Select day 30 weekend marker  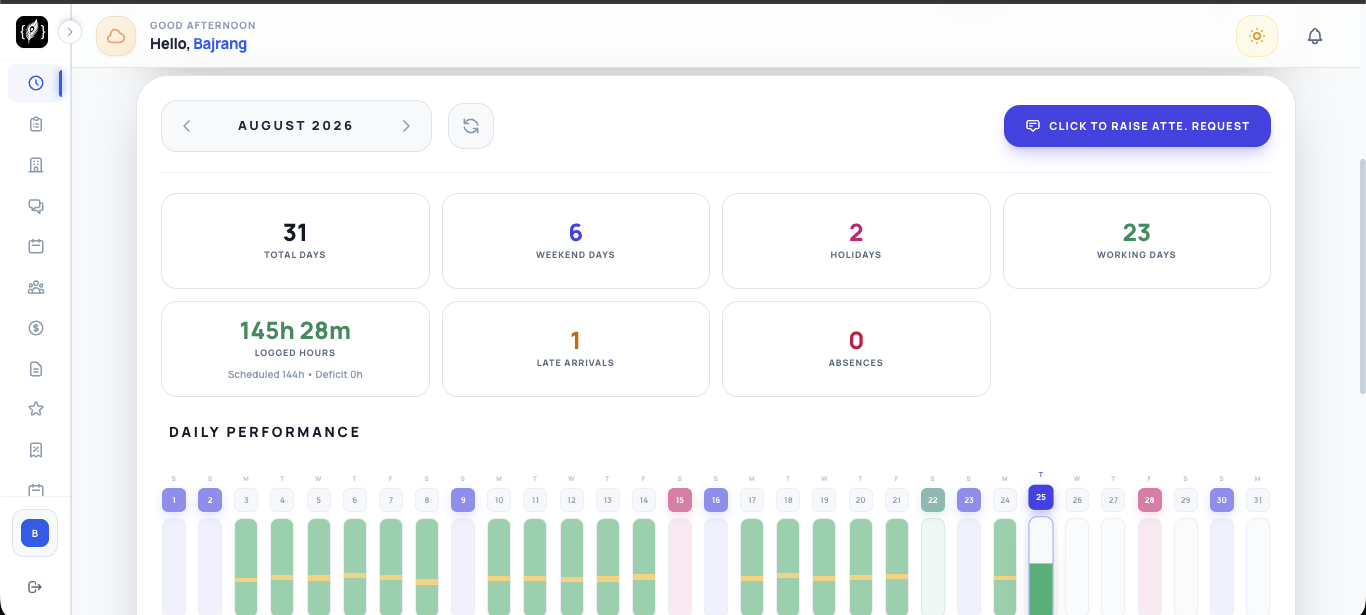(x=1222, y=499)
